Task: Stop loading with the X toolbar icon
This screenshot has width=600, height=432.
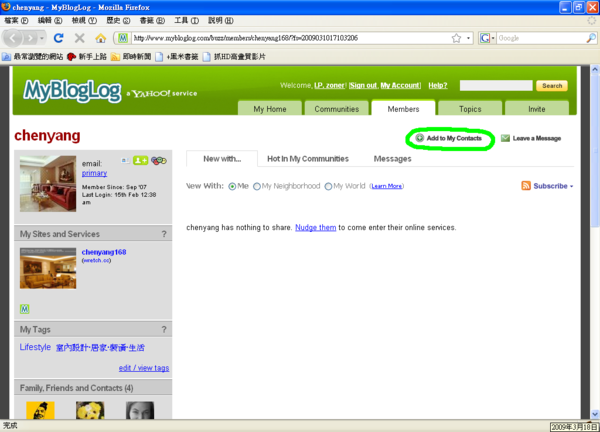Action: point(80,38)
